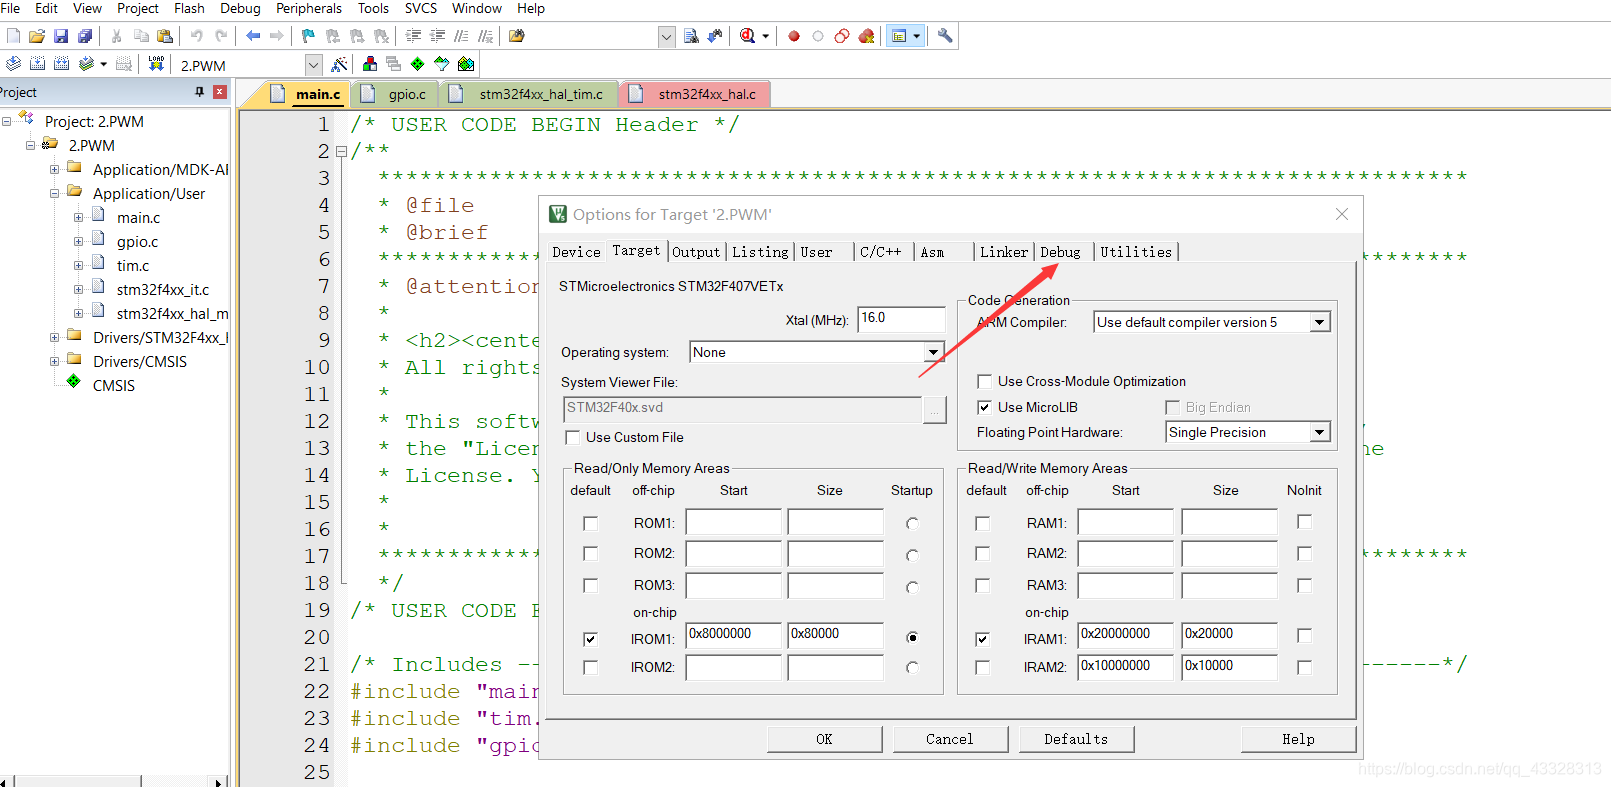This screenshot has width=1611, height=787.
Task: Click the Select Software Packs funnel icon
Action: pos(441,64)
